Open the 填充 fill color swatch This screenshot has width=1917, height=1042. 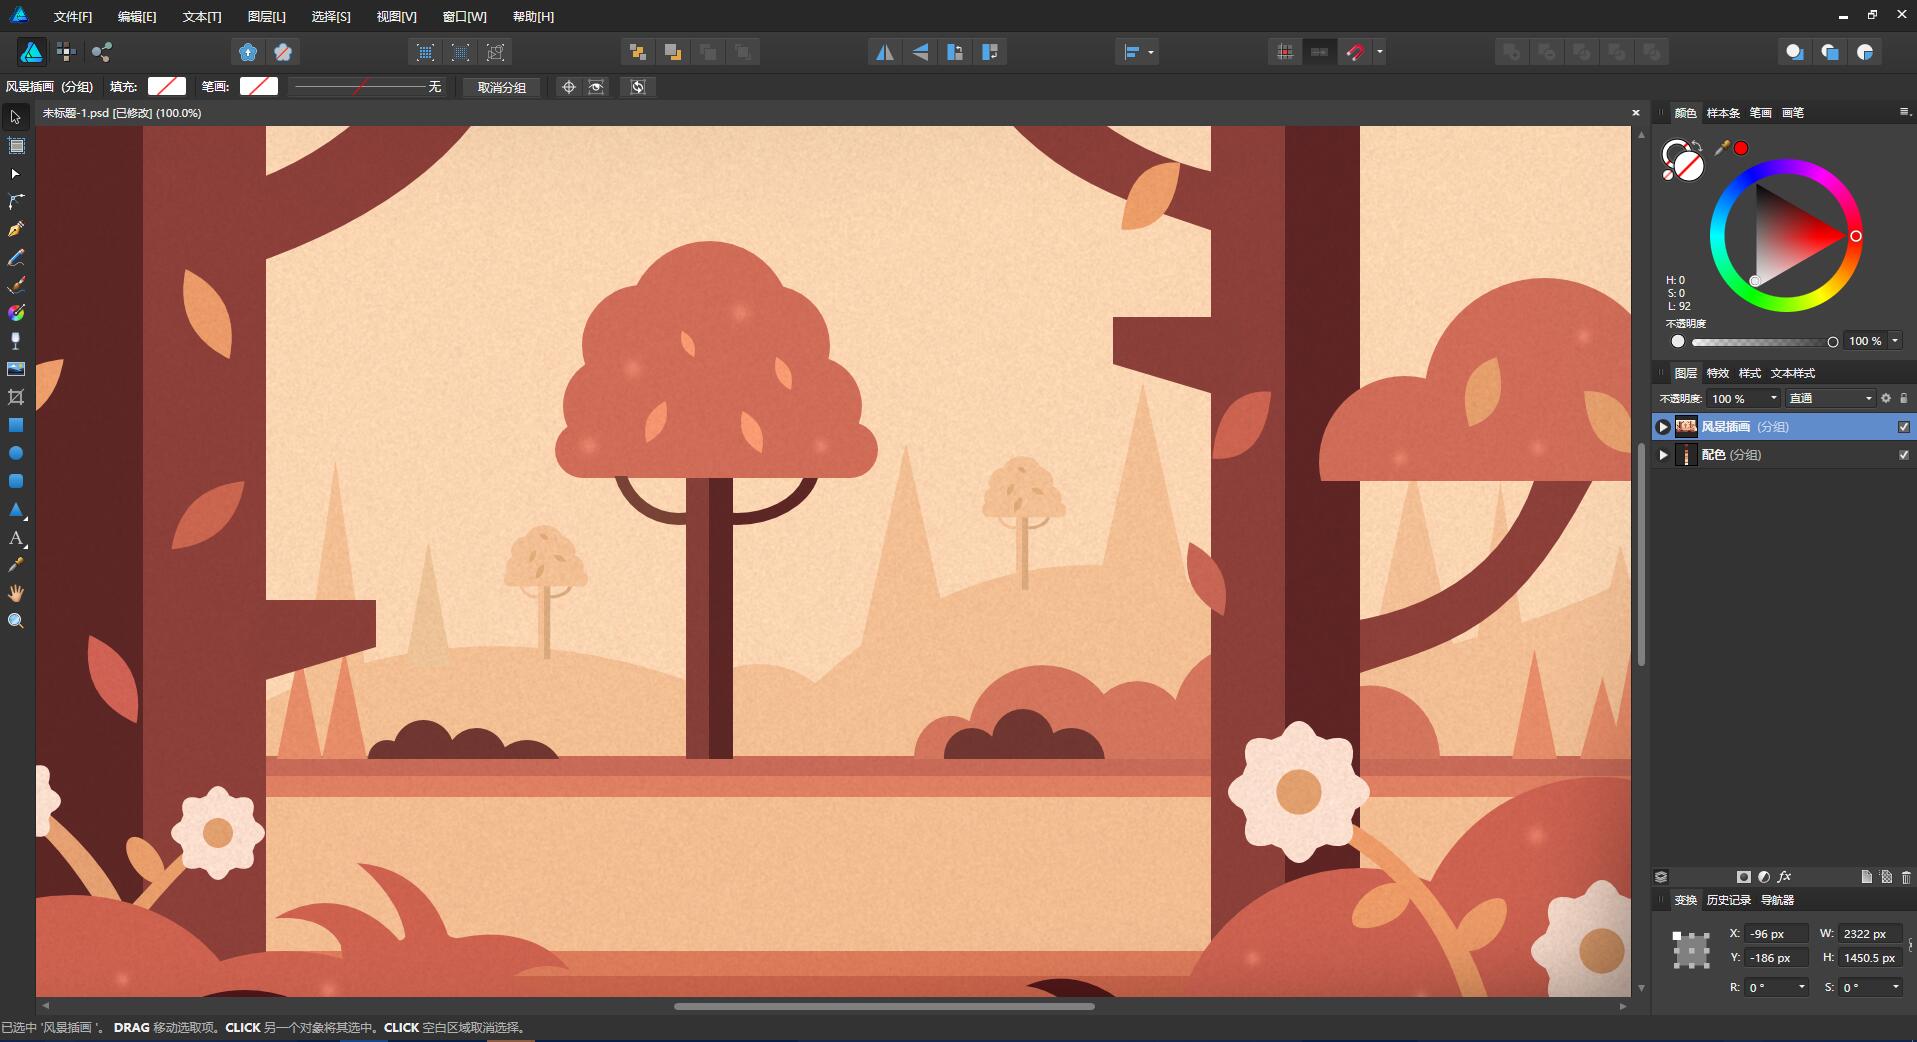click(167, 87)
